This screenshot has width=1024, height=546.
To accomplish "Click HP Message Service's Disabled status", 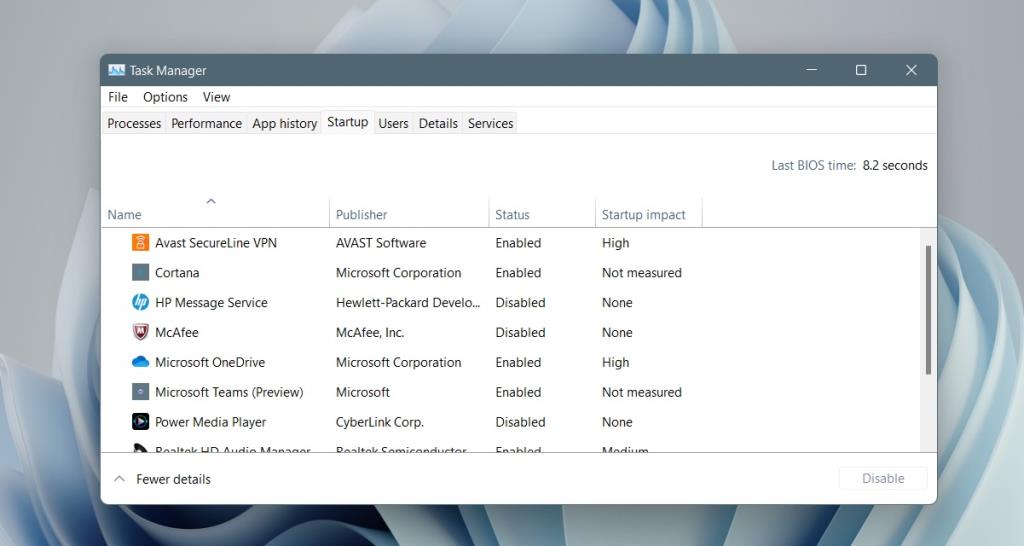I will (520, 302).
